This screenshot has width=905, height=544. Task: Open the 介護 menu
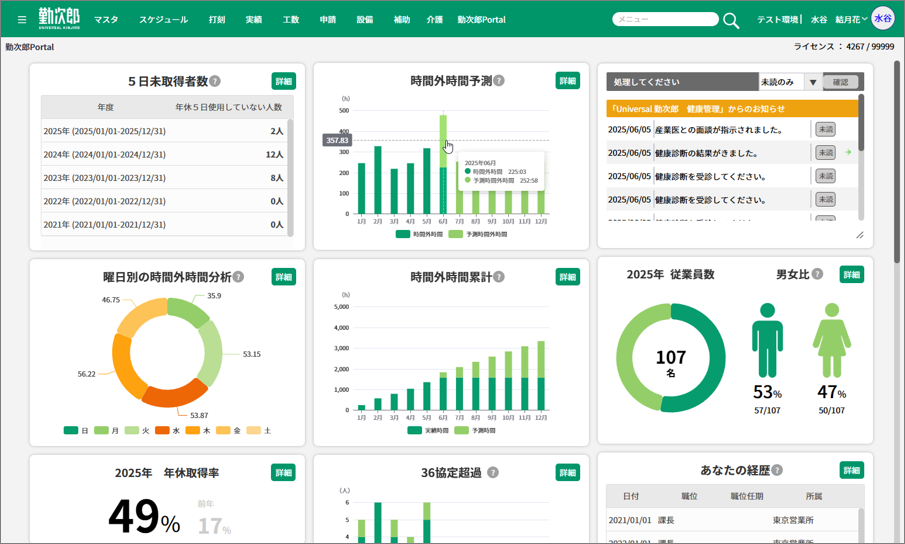[x=435, y=20]
